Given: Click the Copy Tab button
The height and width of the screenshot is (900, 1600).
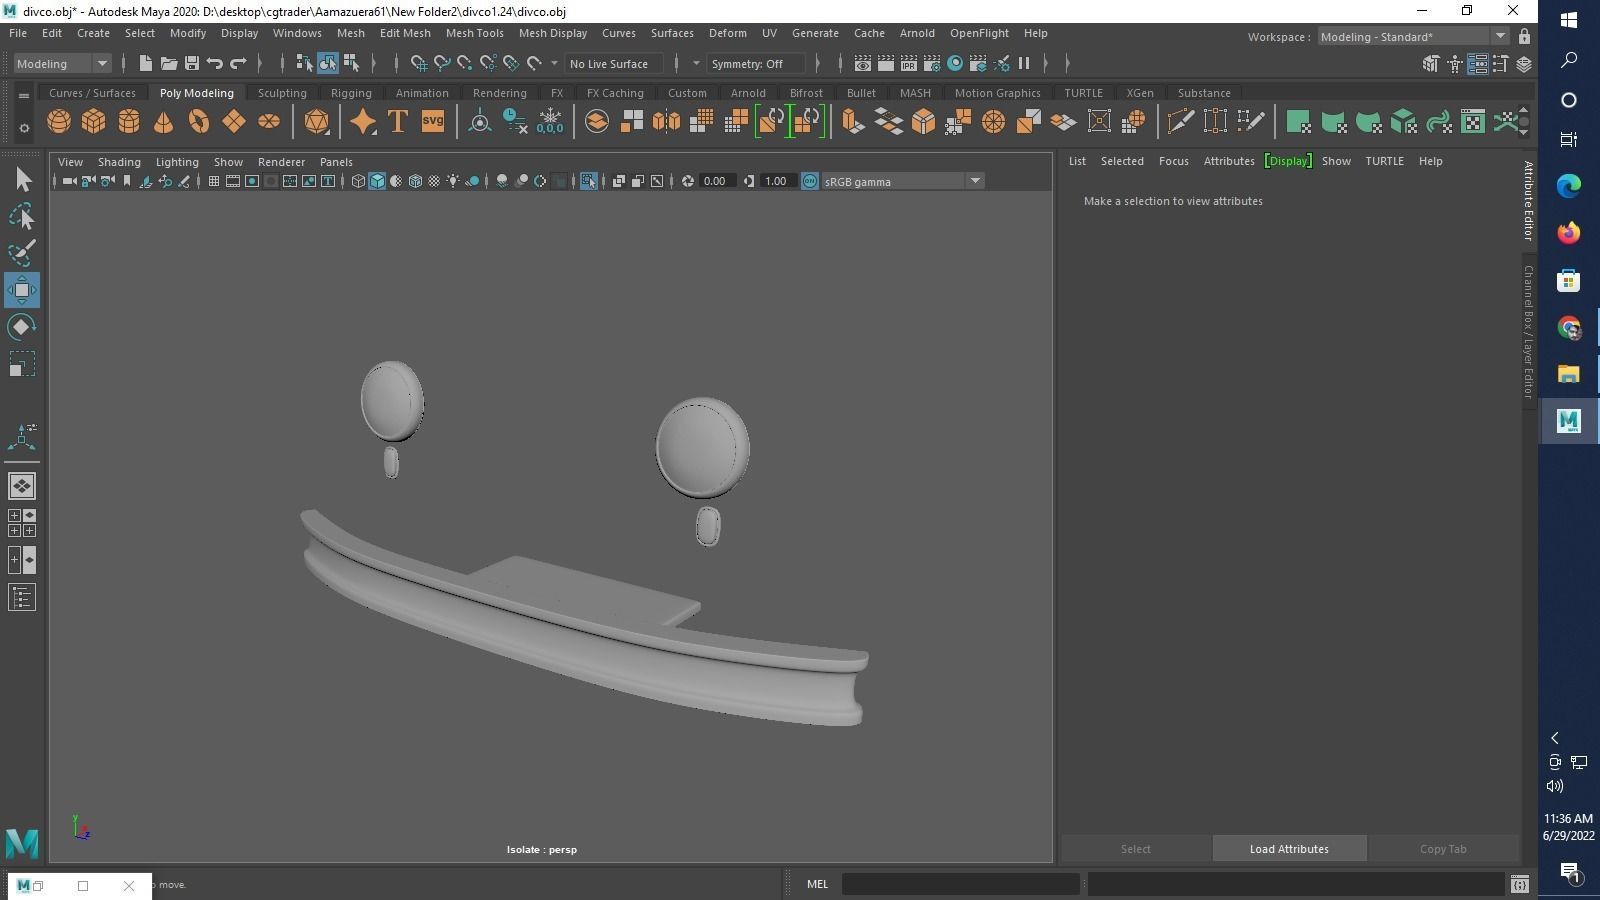Looking at the screenshot, I should click(1442, 849).
